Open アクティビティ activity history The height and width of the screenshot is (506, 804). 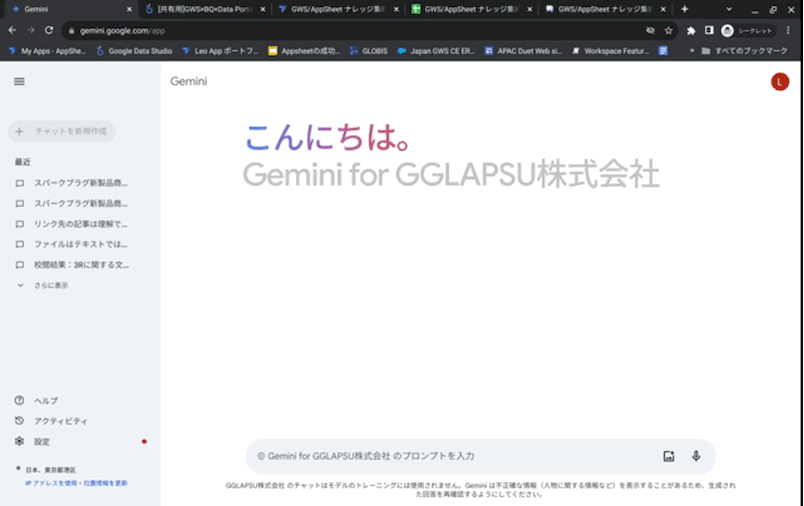coord(51,421)
